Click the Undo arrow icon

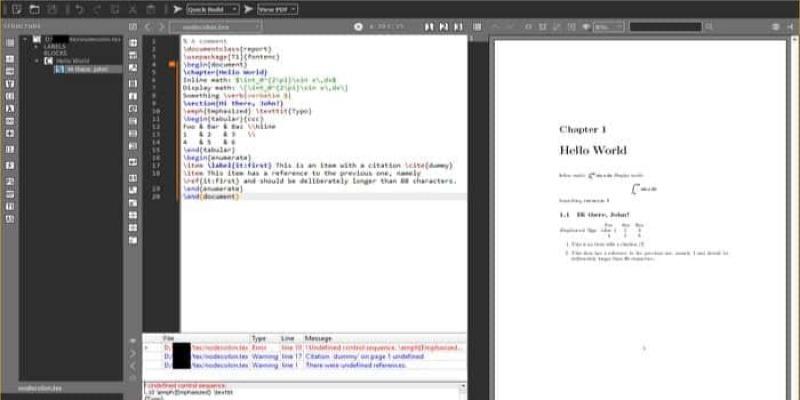click(81, 8)
